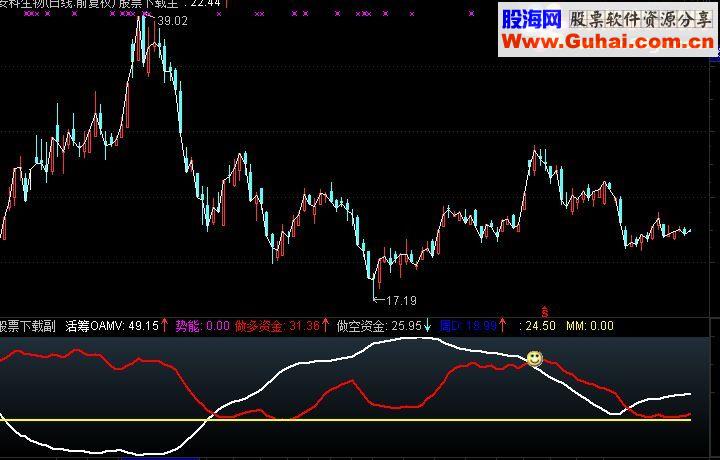
Task: Click the down arrow after 25.95
Action: pyautogui.click(x=428, y=326)
